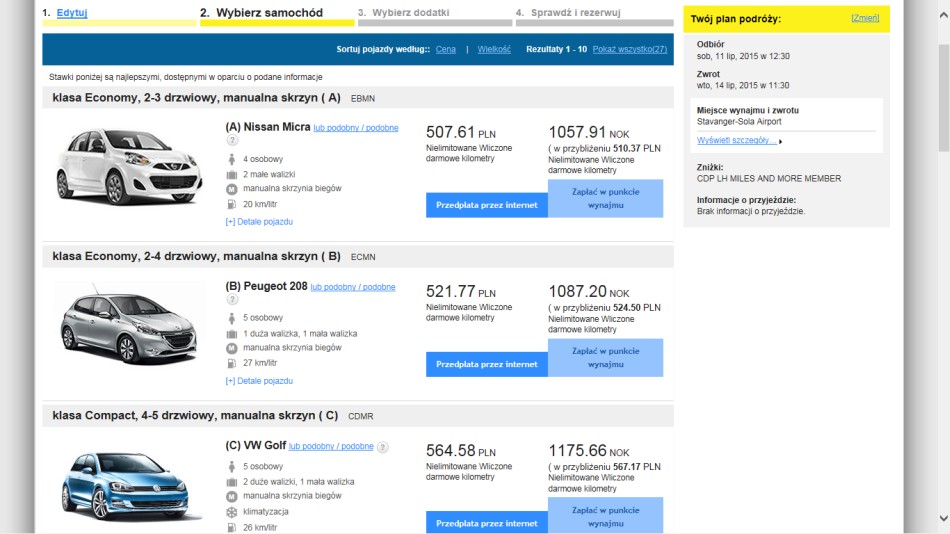Click the luggage icon for Nissan Micra
This screenshot has height=534, width=950.
231,175
